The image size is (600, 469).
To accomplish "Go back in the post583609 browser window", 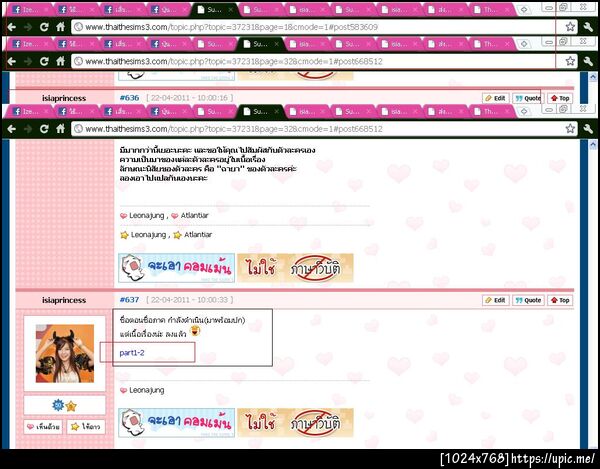I will click(x=11, y=27).
